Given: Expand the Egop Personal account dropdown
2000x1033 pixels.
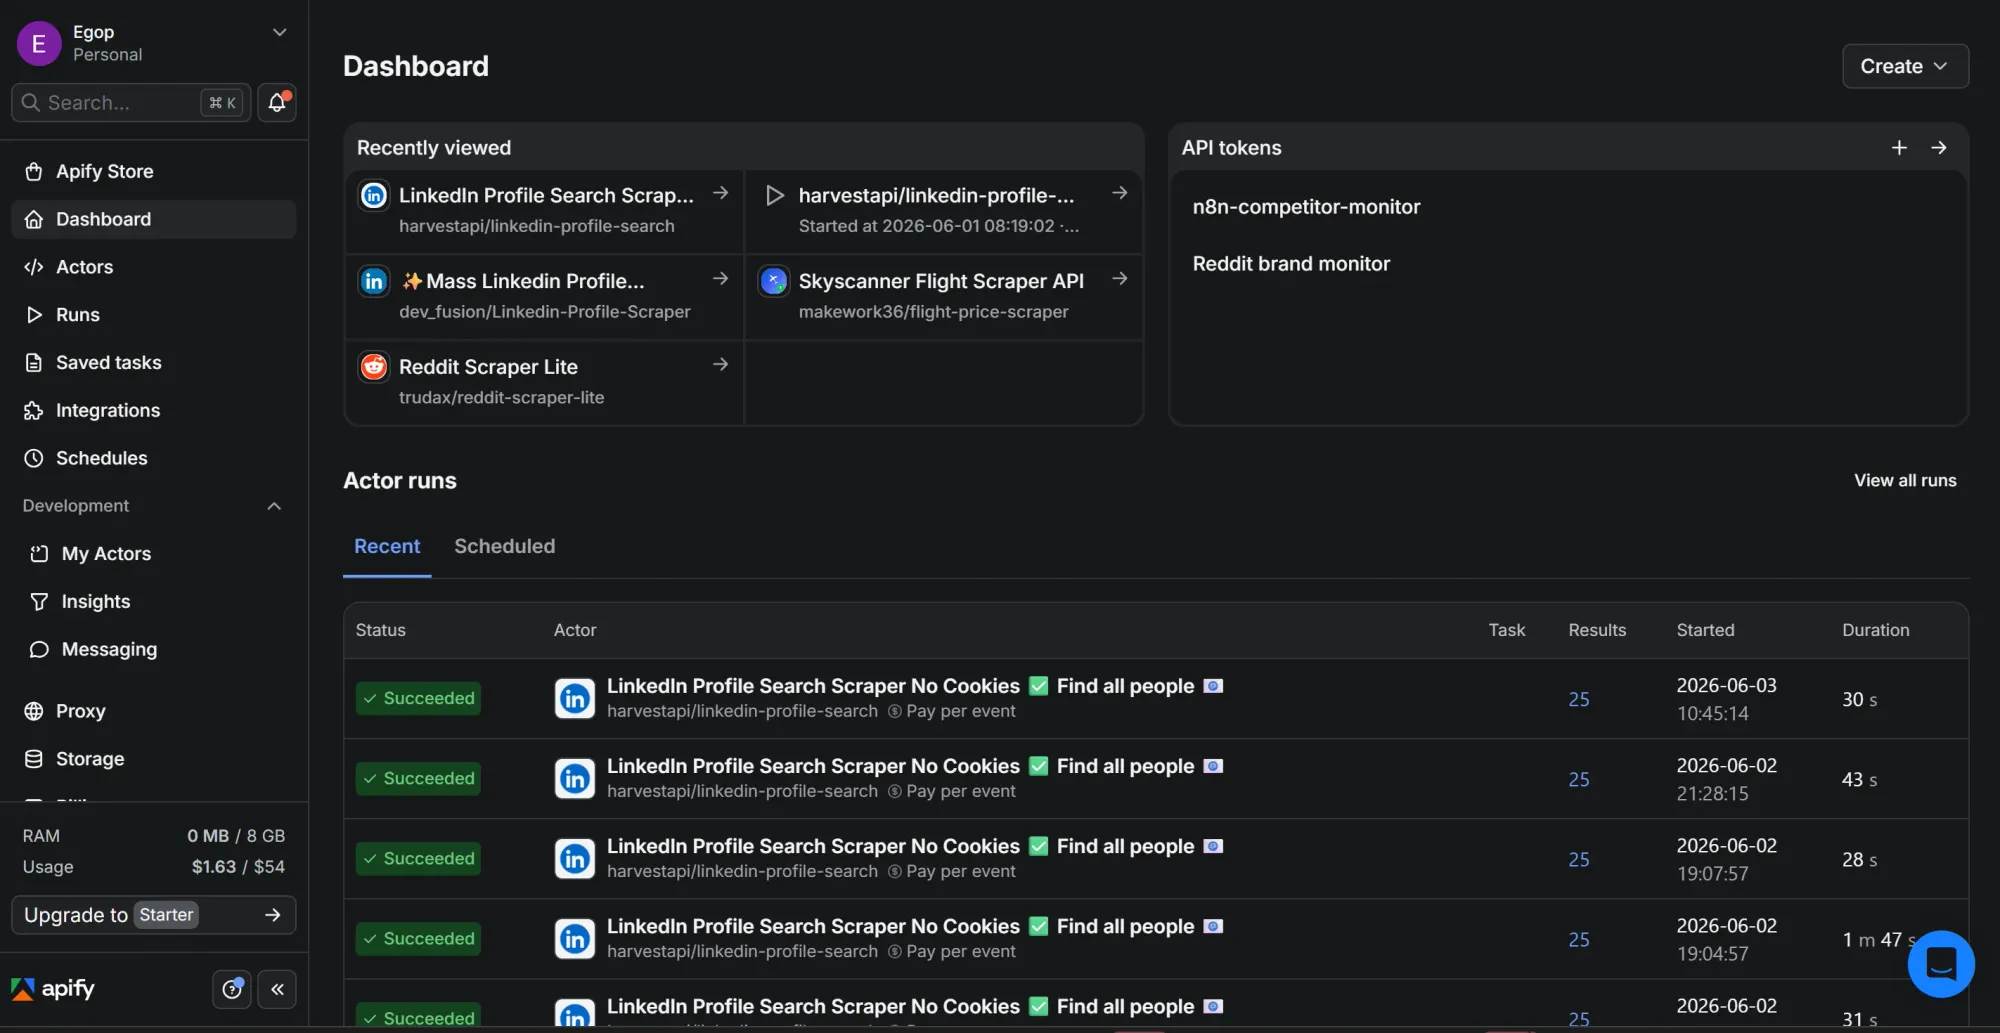Looking at the screenshot, I should pos(280,32).
